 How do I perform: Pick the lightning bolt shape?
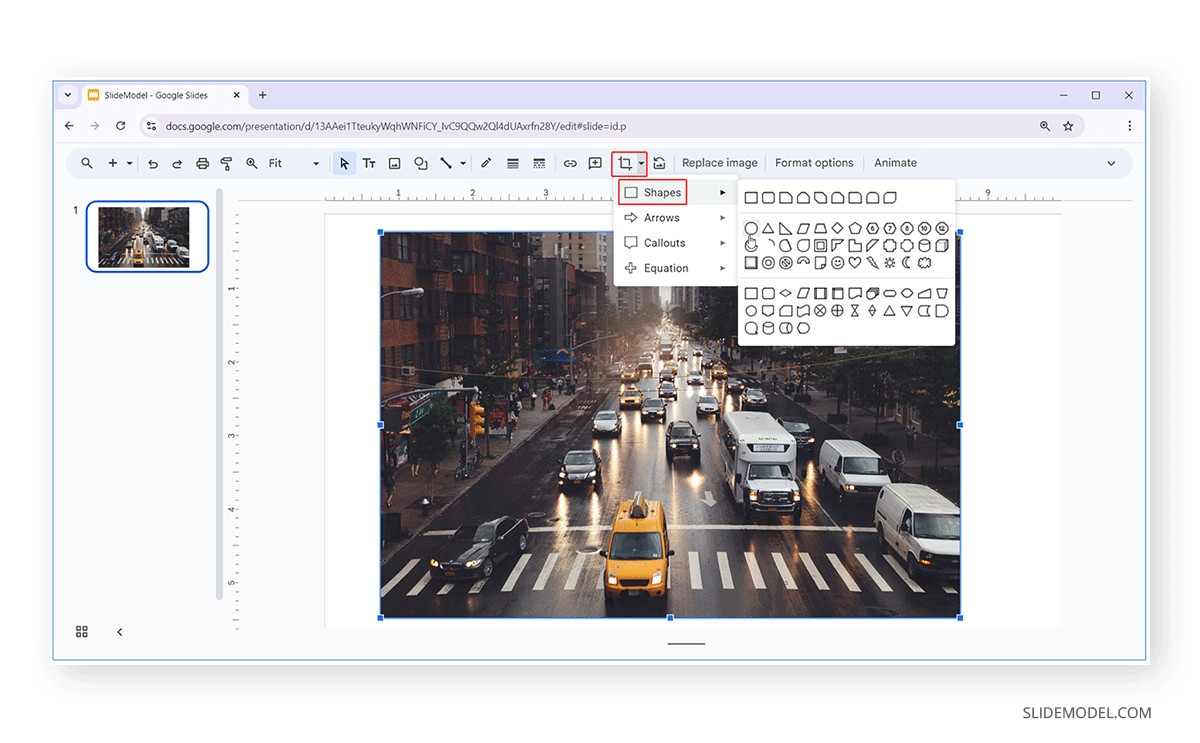pyautogui.click(x=872, y=263)
